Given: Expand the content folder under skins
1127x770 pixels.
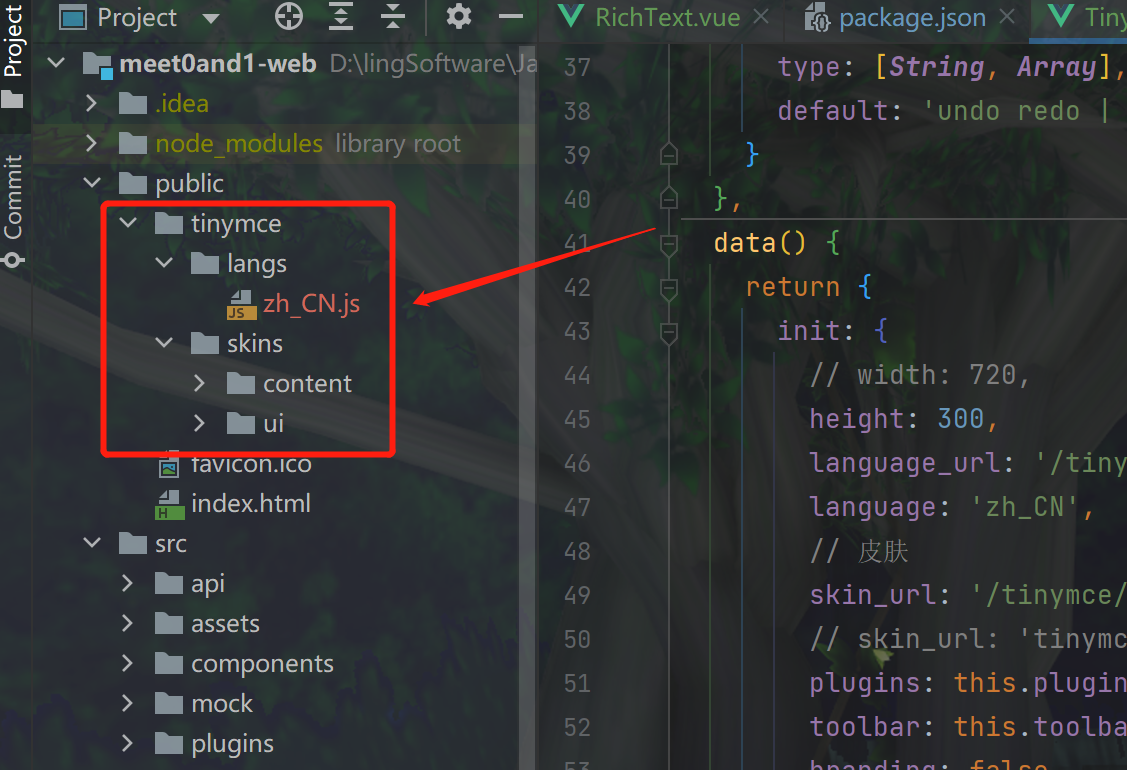Looking at the screenshot, I should point(199,383).
